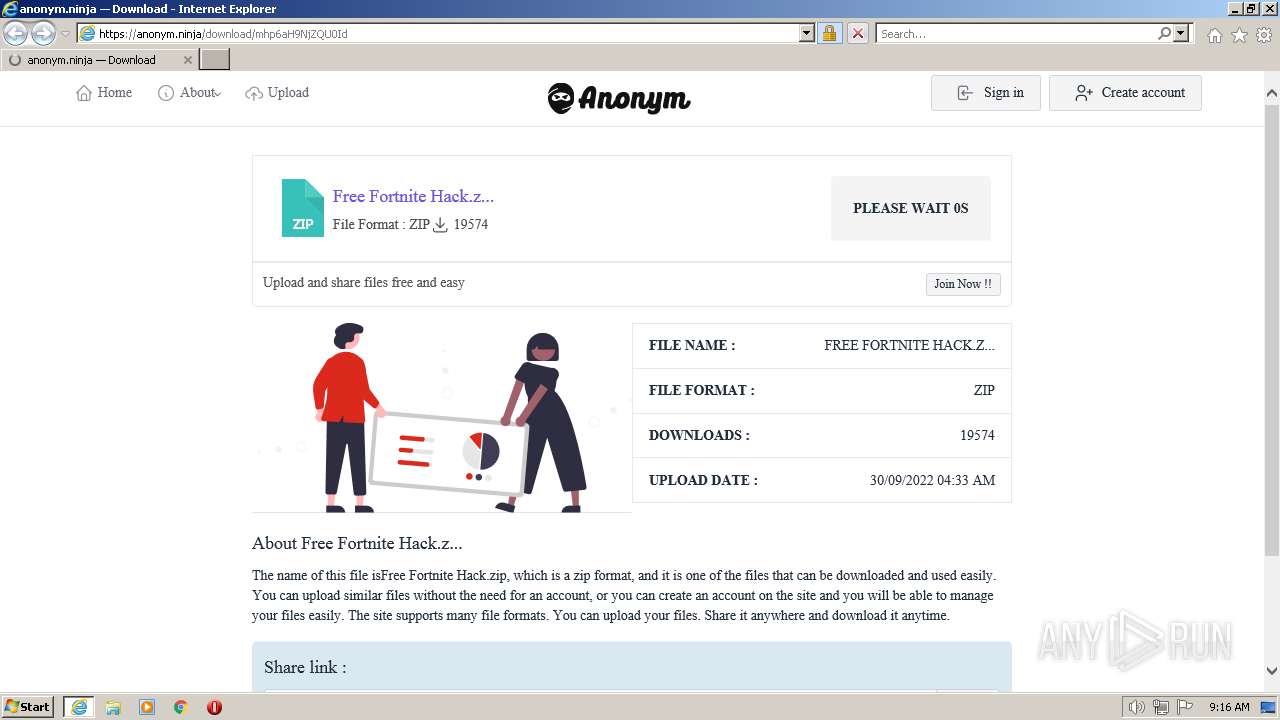Image resolution: width=1280 pixels, height=720 pixels.
Task: Click the browser Back arrow button
Action: click(16, 34)
